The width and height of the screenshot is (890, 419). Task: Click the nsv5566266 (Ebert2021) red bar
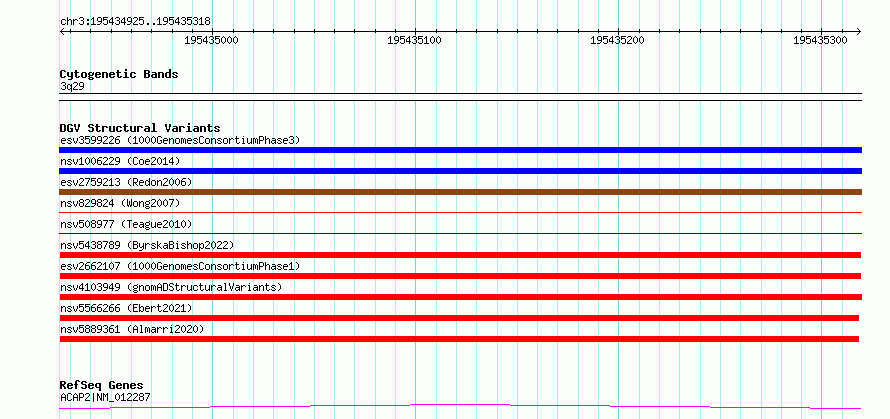point(459,318)
